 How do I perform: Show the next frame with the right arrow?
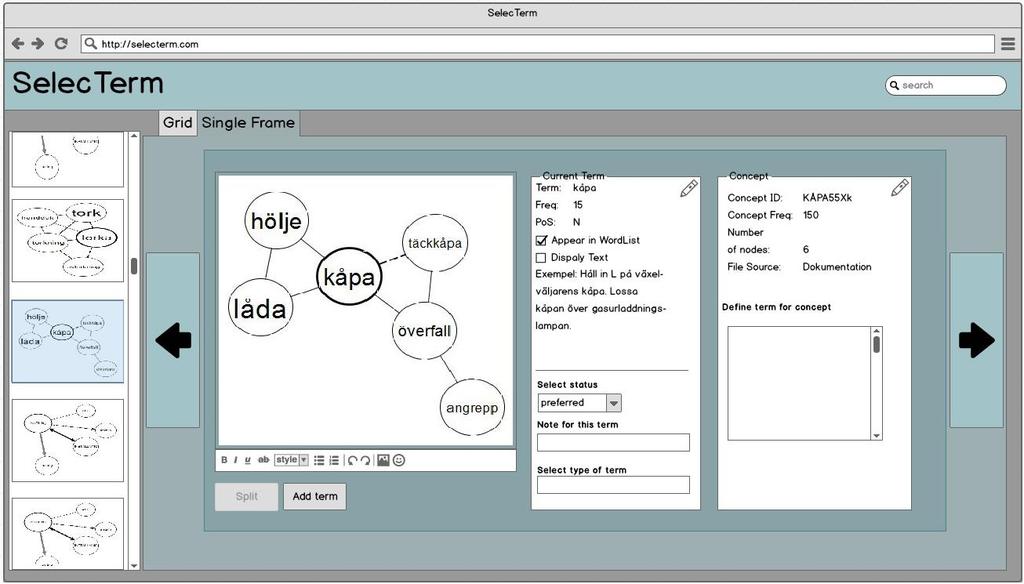pyautogui.click(x=977, y=340)
